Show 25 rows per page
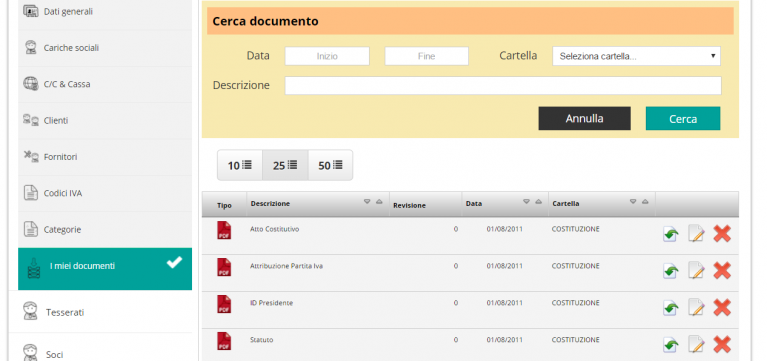The height and width of the screenshot is (361, 767). [x=285, y=165]
